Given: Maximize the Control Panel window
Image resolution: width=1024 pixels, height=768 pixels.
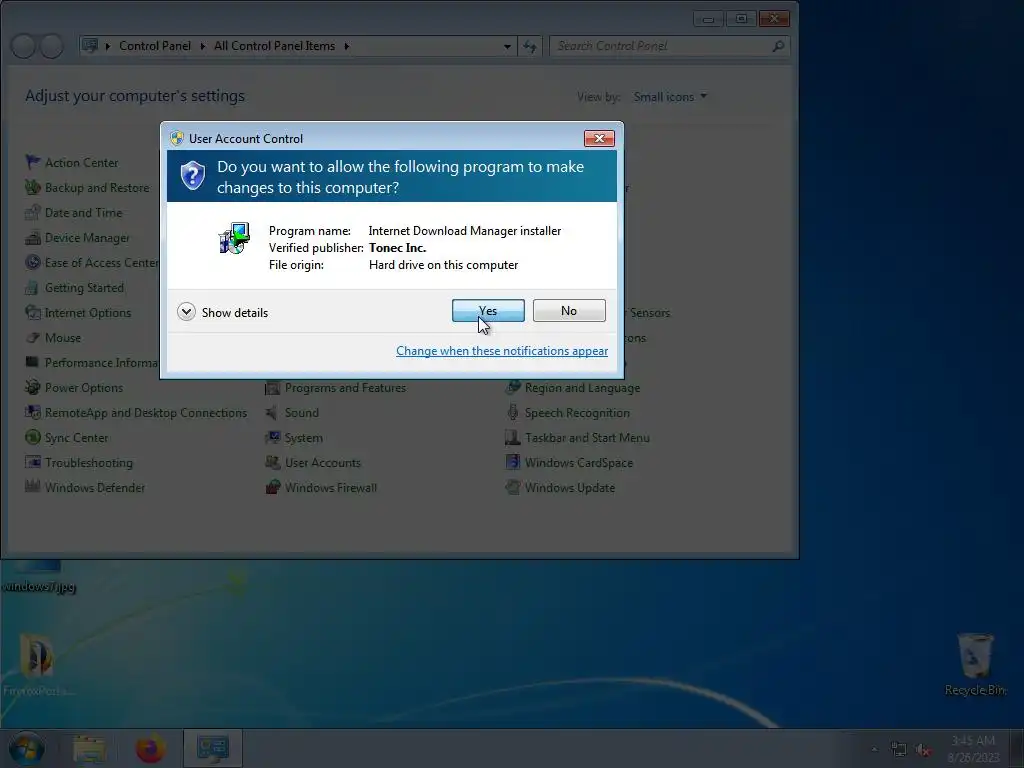Looking at the screenshot, I should (x=741, y=19).
